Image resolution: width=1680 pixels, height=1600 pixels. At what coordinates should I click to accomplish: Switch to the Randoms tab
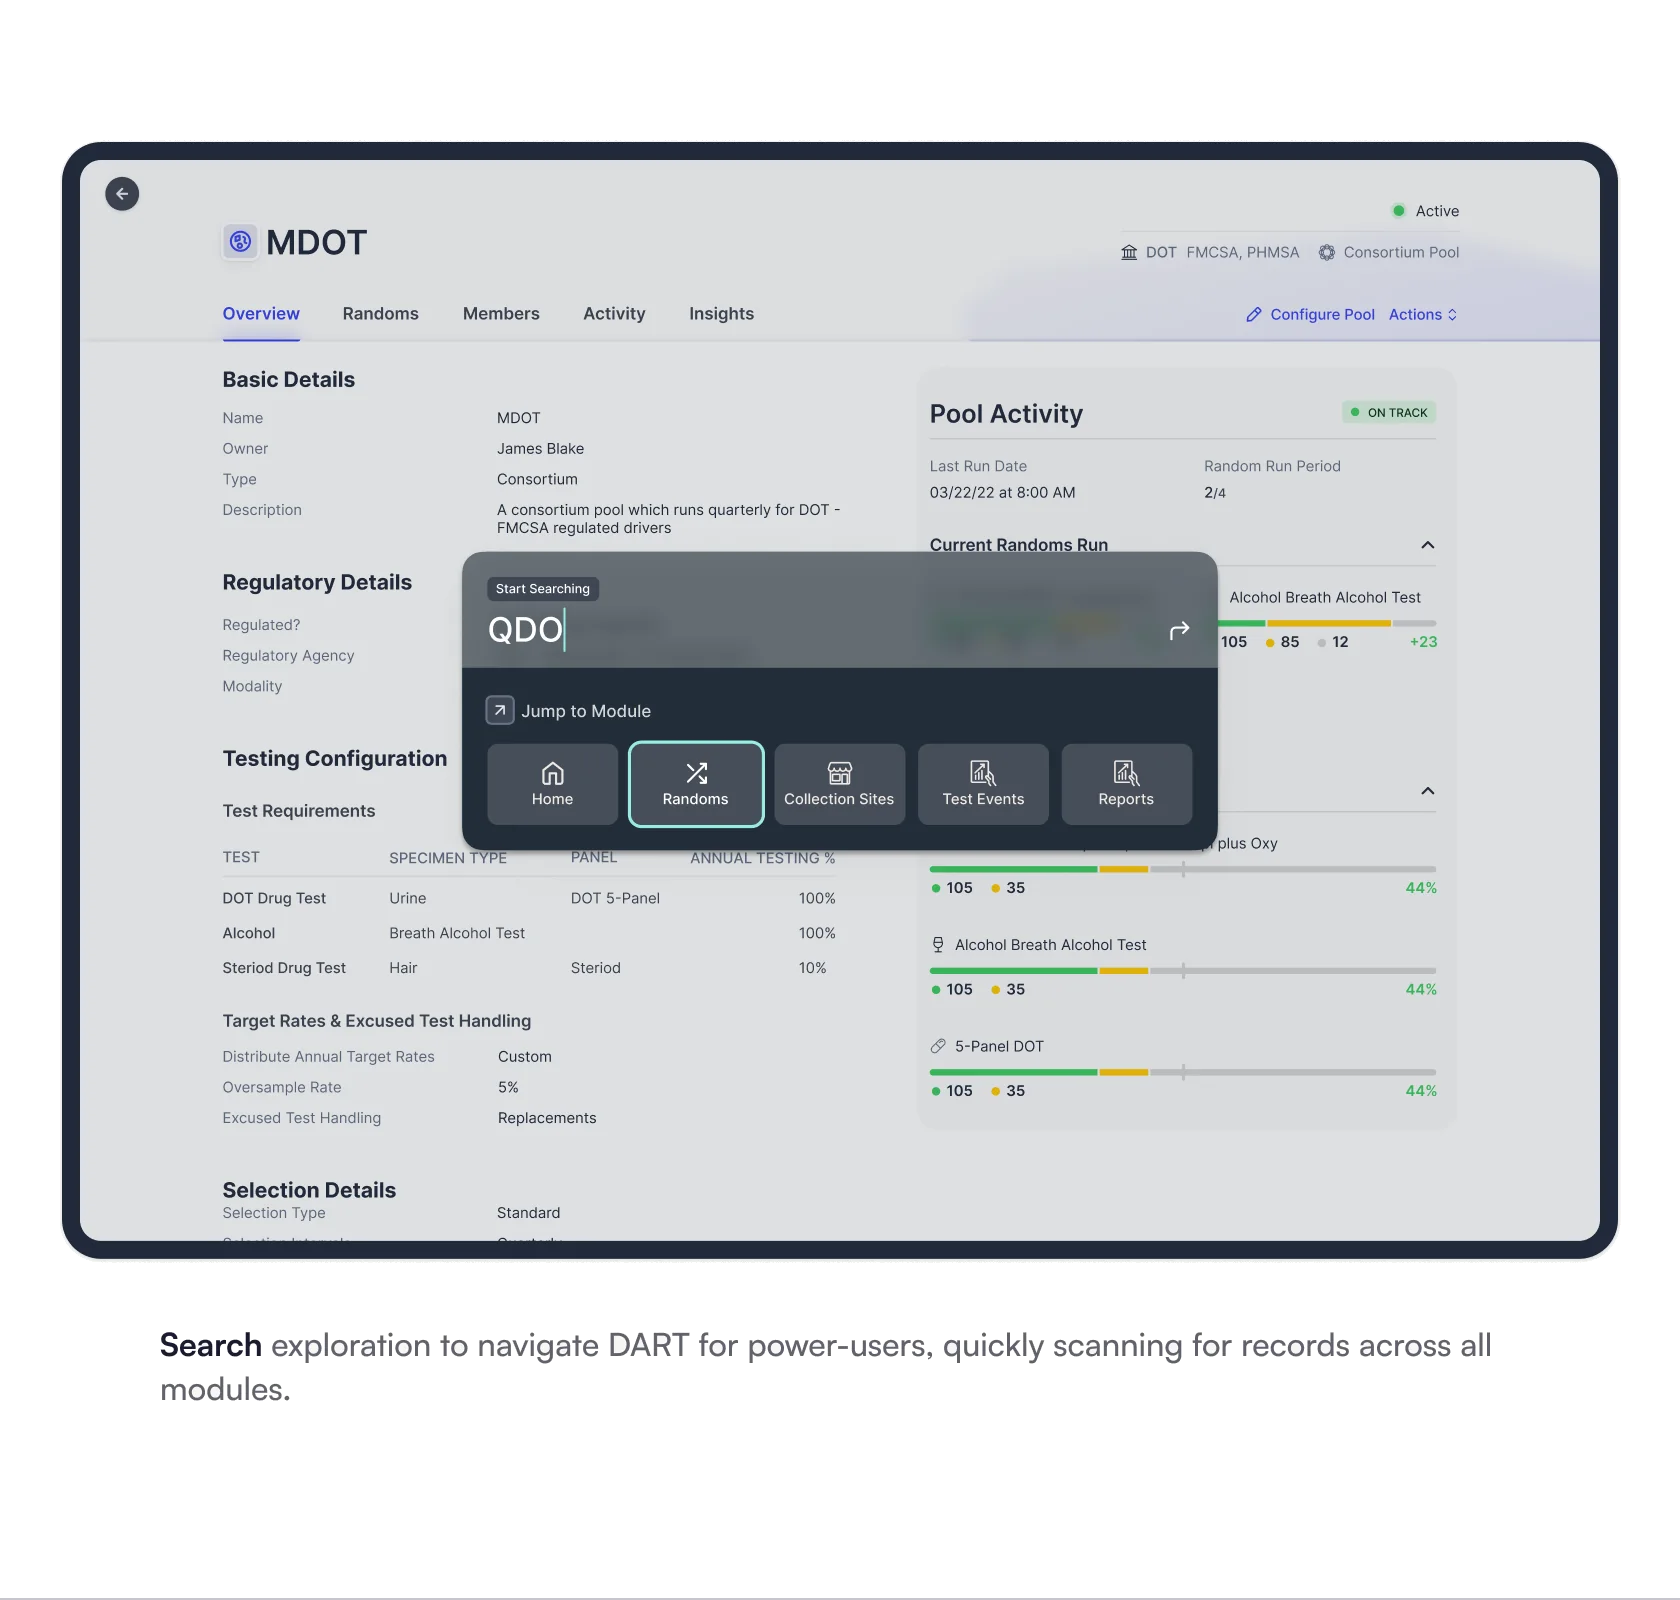click(x=381, y=314)
